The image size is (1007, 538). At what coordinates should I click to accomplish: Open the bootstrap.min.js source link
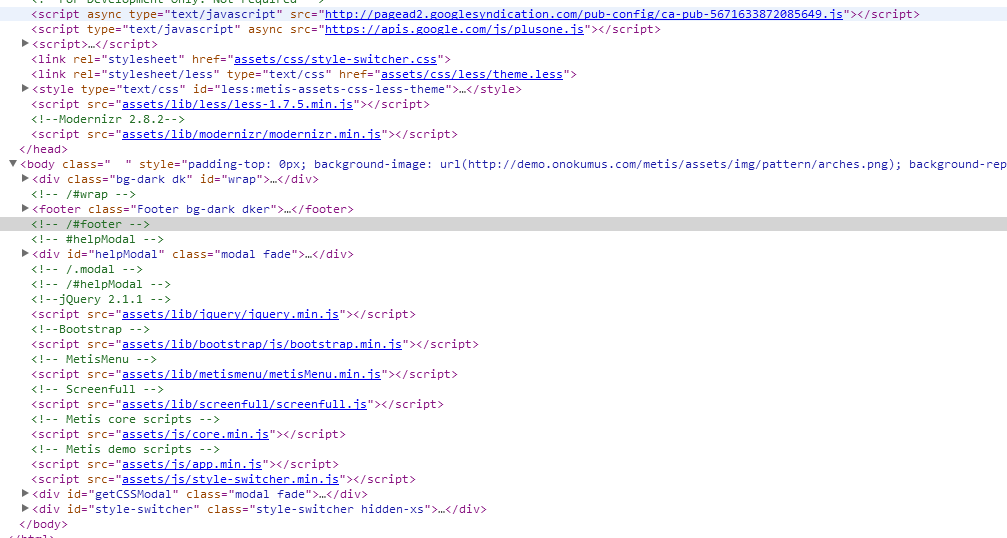point(261,344)
